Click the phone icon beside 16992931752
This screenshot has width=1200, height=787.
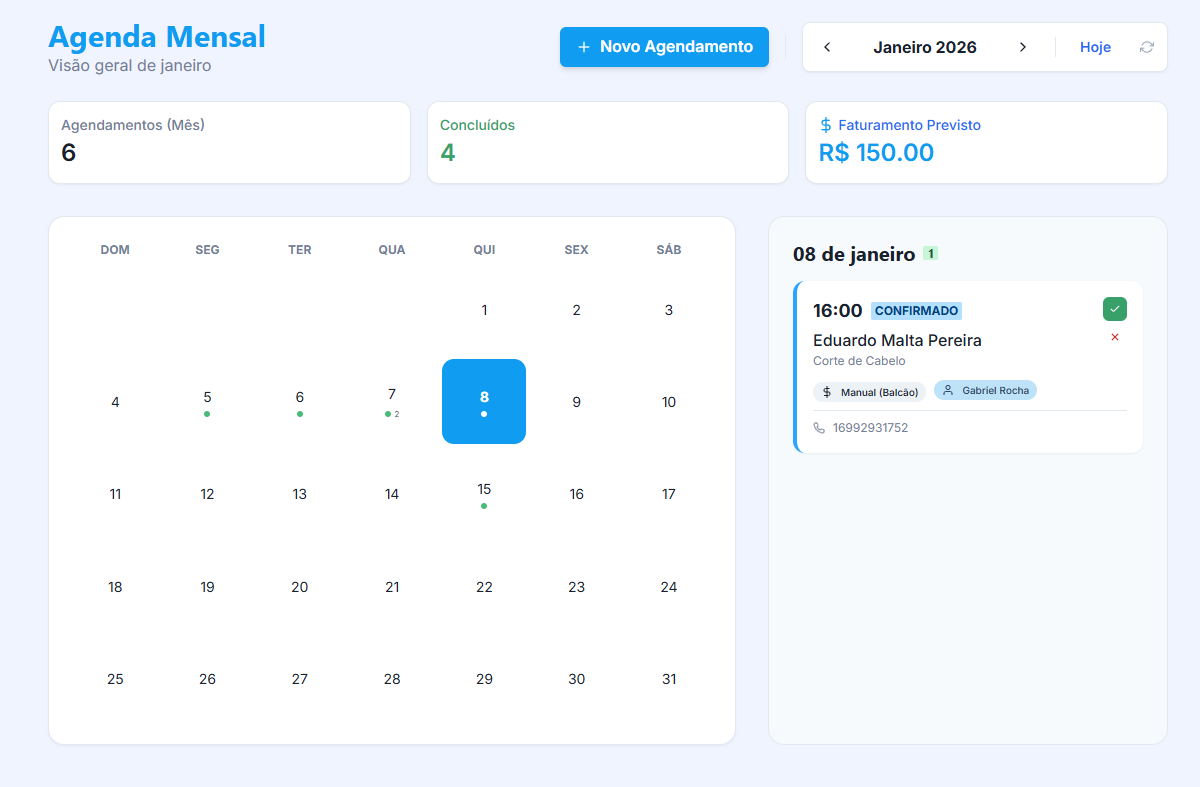820,427
